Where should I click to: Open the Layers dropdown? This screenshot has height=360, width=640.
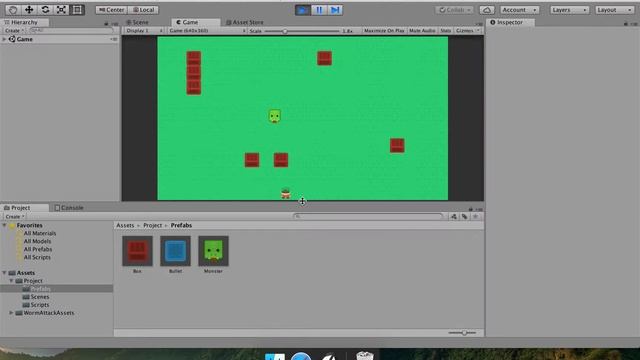click(569, 10)
